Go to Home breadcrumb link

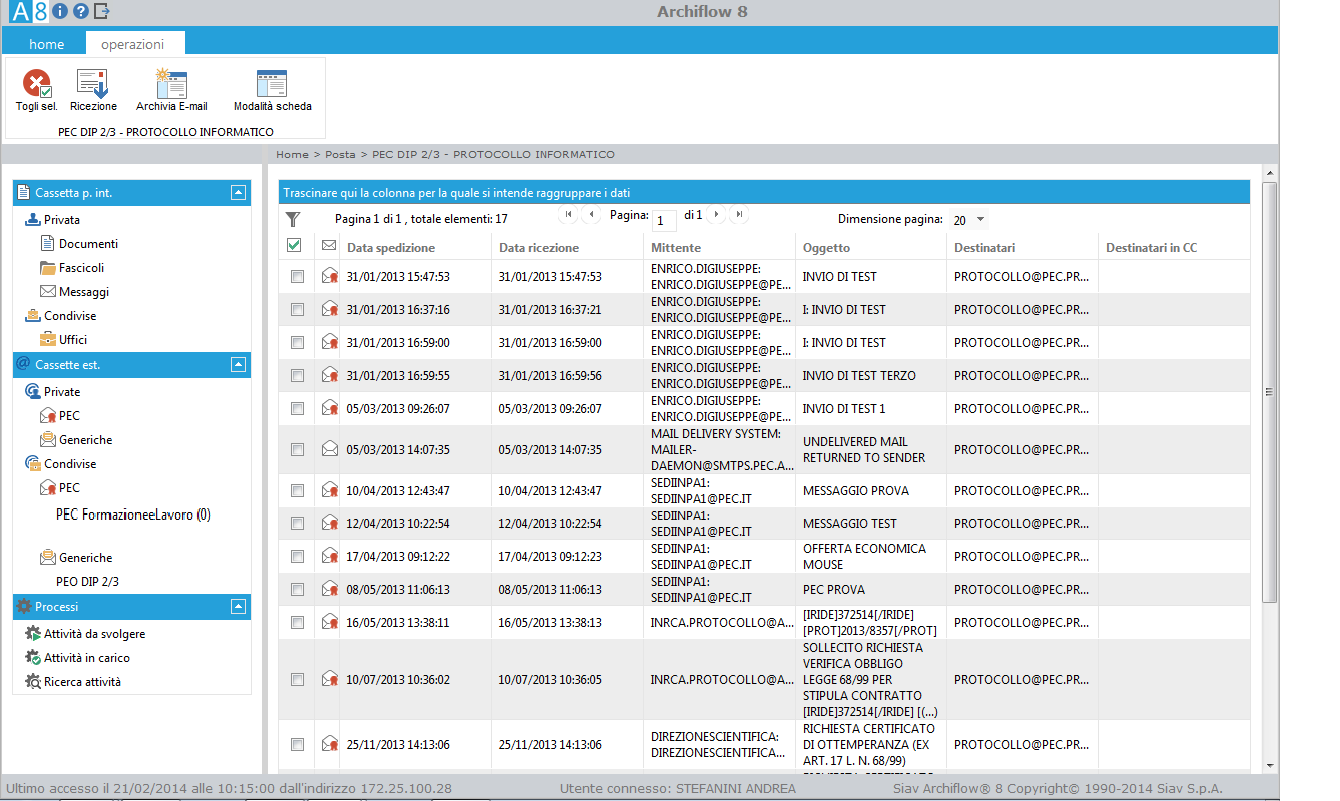tap(292, 154)
